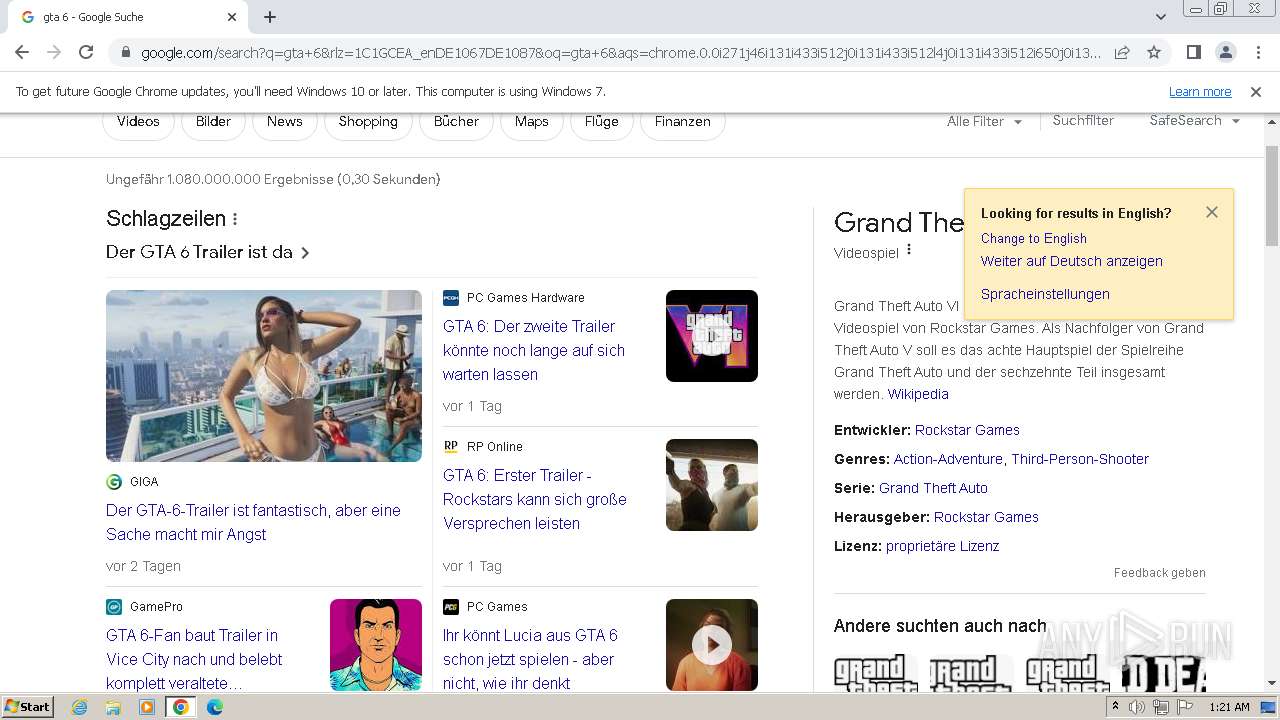Screen dimensions: 1280x720
Task: Close the gta 6 Google Suche tab
Action: point(232,17)
